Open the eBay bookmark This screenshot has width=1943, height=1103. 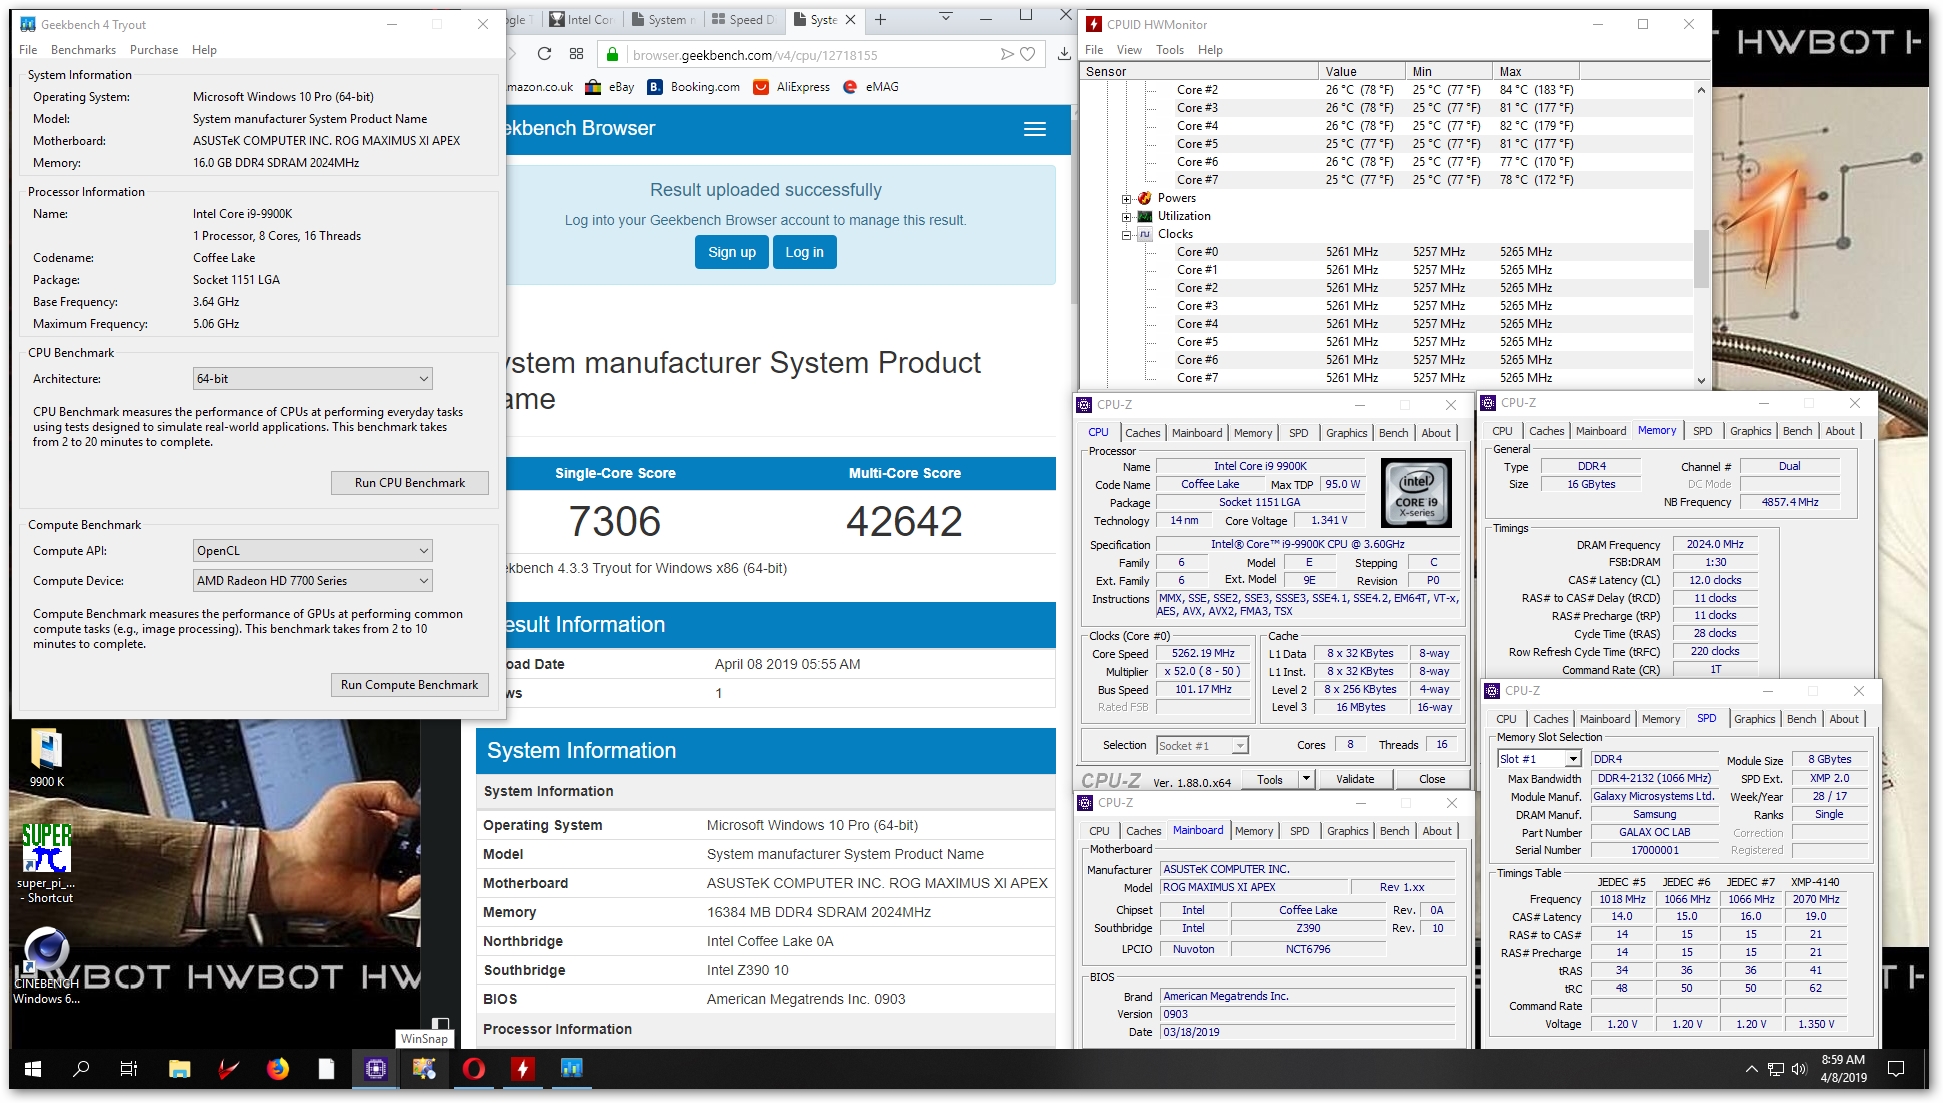click(x=609, y=87)
